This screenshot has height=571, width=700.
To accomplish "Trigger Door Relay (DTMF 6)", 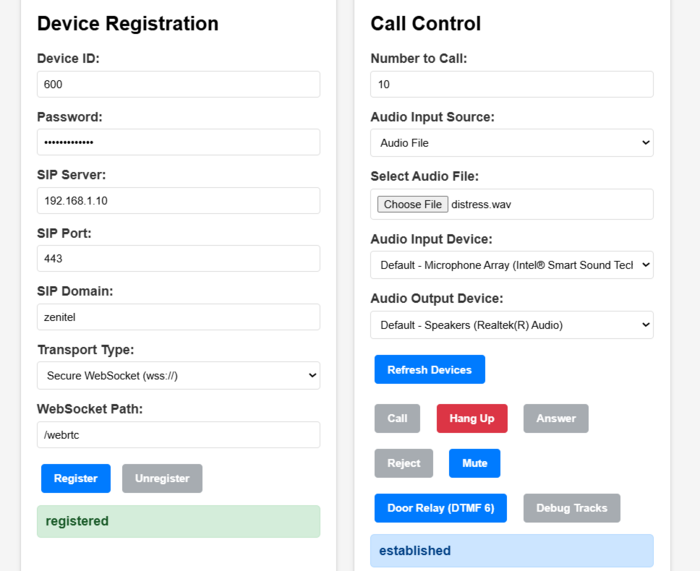I will coord(441,508).
